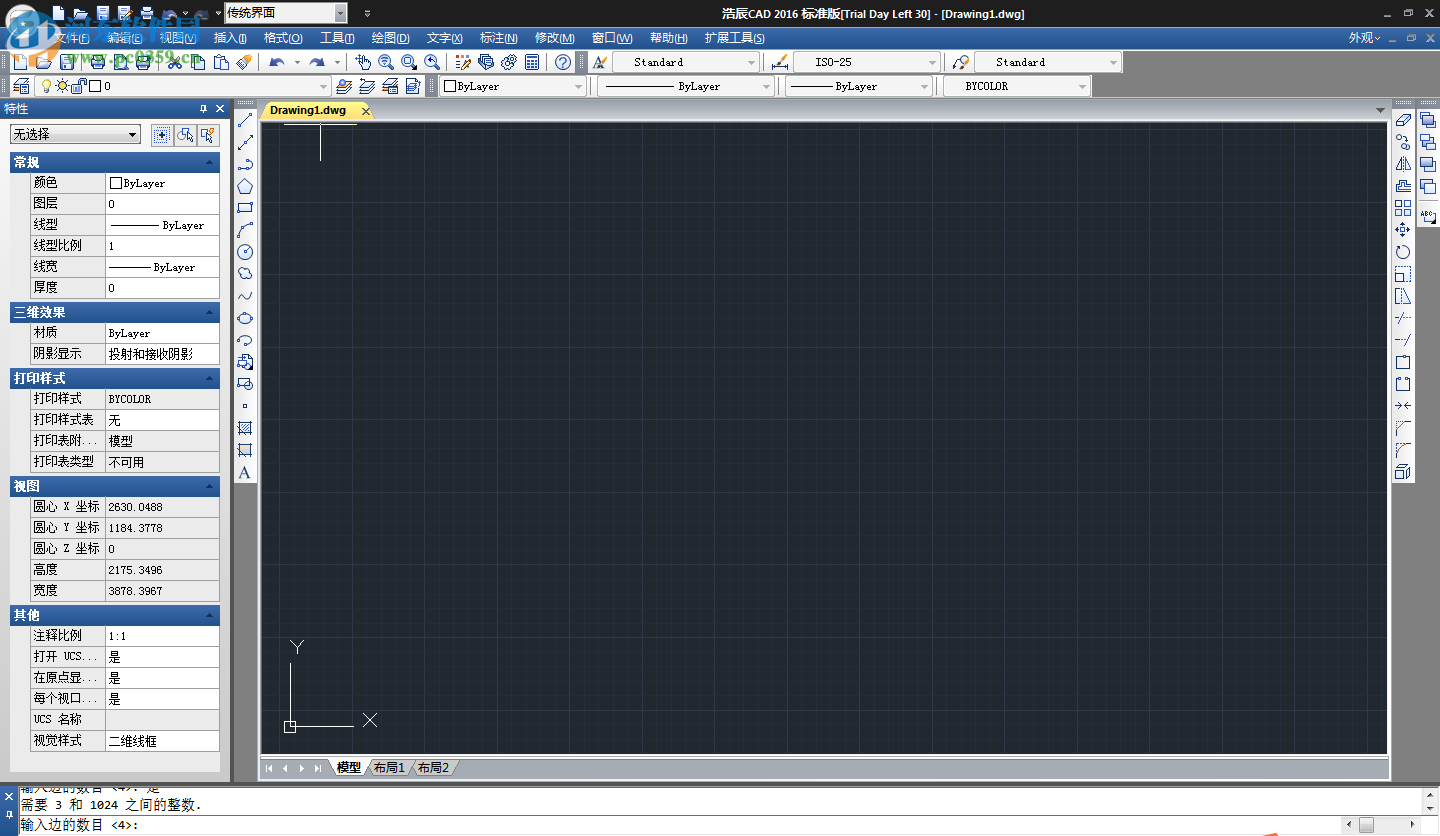Open the workspace 传统界面 dropdown

(x=340, y=13)
